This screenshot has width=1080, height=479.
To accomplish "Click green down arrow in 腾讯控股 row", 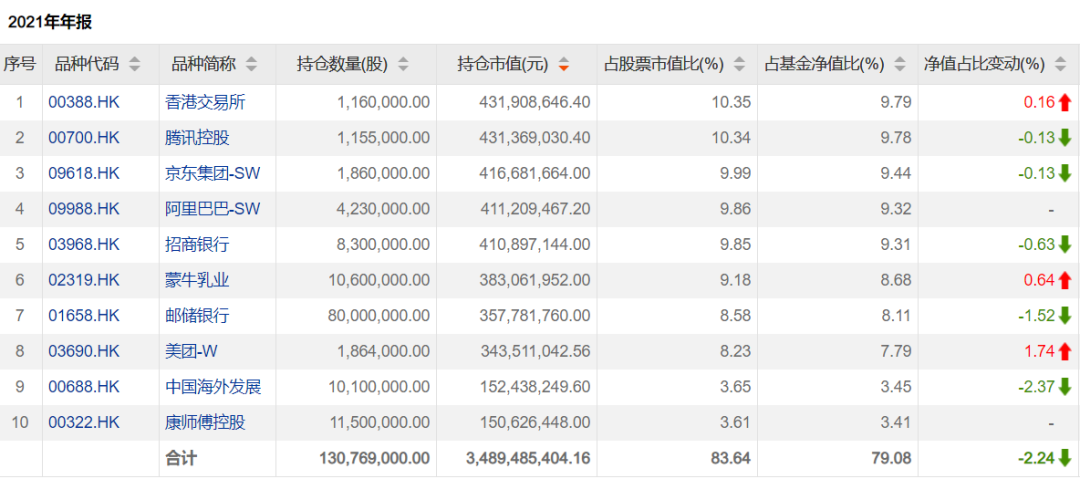I will (x=1065, y=138).
